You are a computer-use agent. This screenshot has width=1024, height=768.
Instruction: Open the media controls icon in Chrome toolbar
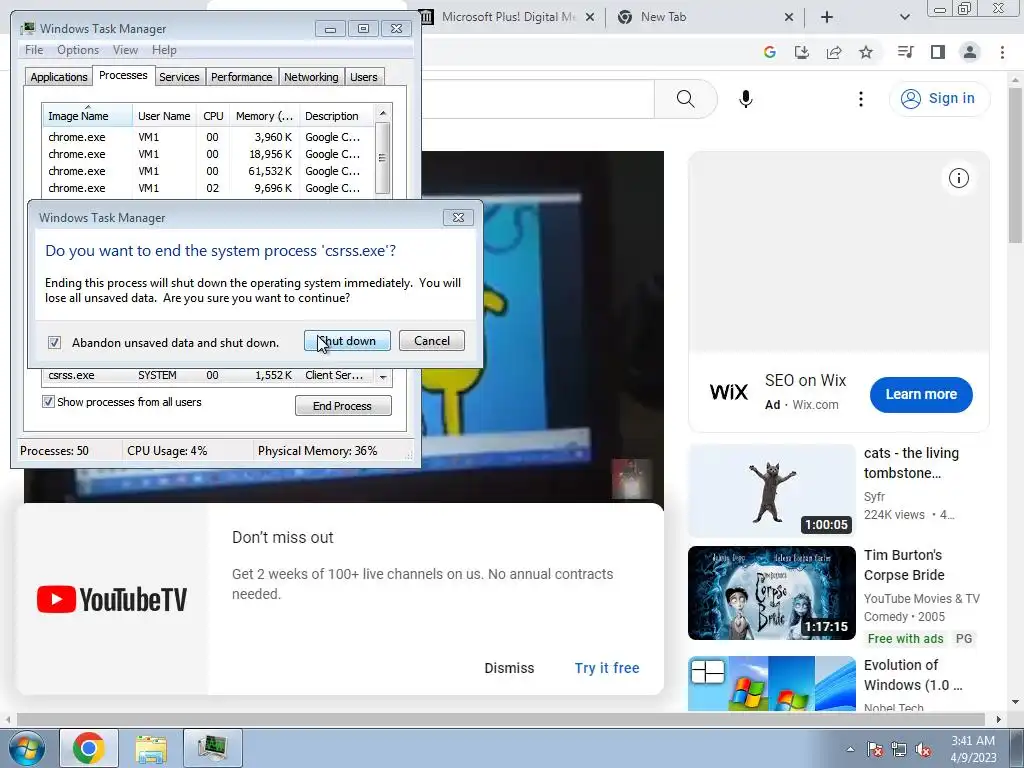905,52
